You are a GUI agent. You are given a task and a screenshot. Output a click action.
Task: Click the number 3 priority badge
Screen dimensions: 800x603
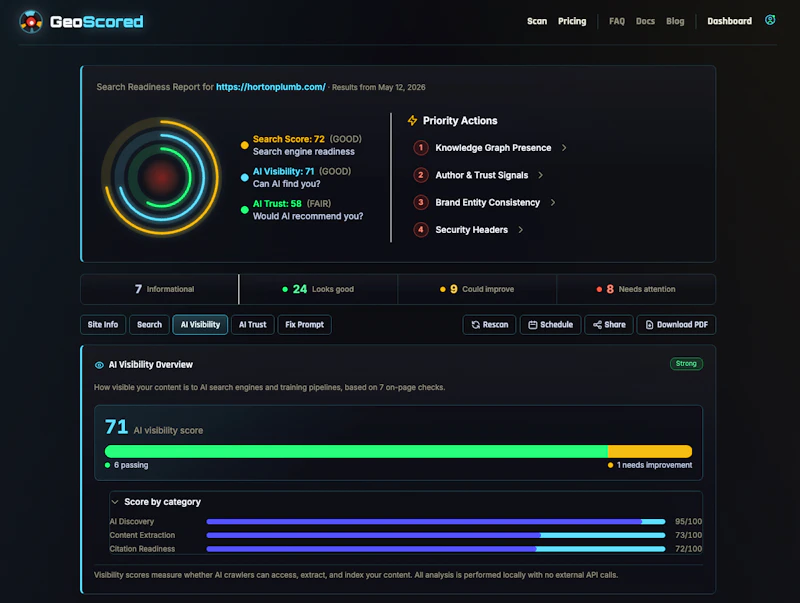(x=420, y=203)
